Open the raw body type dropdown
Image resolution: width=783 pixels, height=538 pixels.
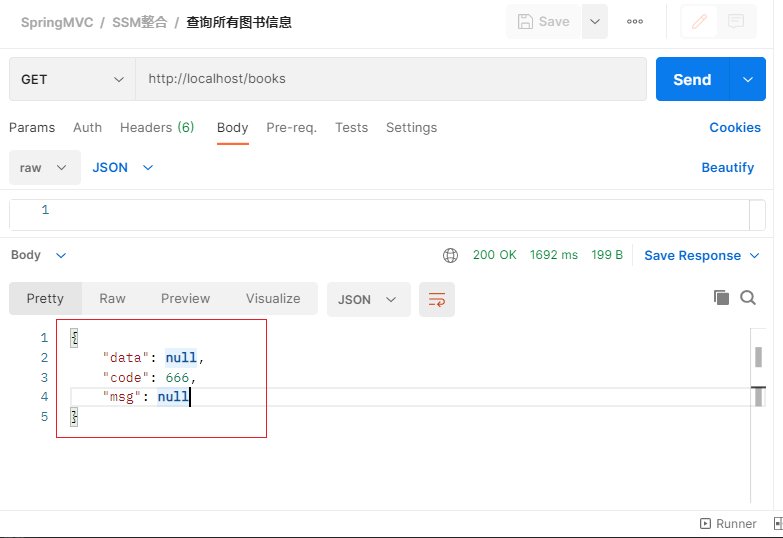(x=44, y=167)
